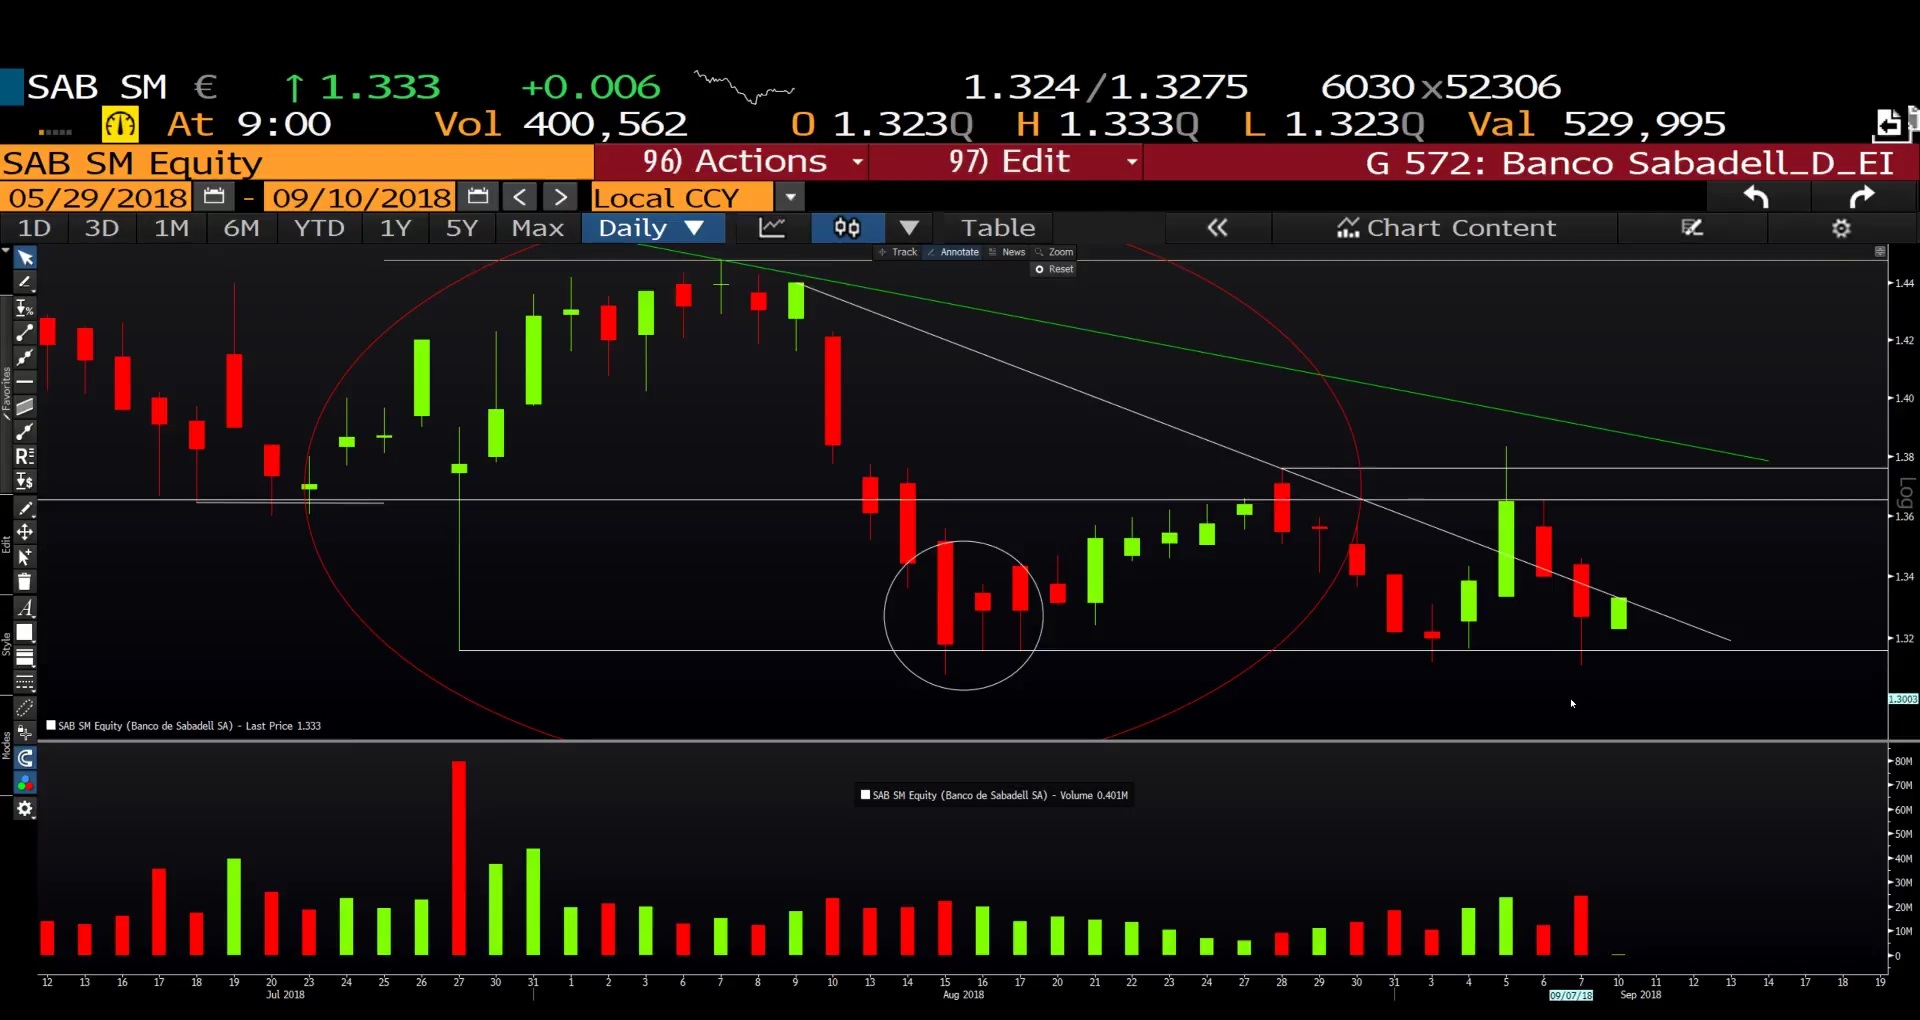Open the end date calendar picker
1920x1020 pixels.
pyautogui.click(x=477, y=197)
